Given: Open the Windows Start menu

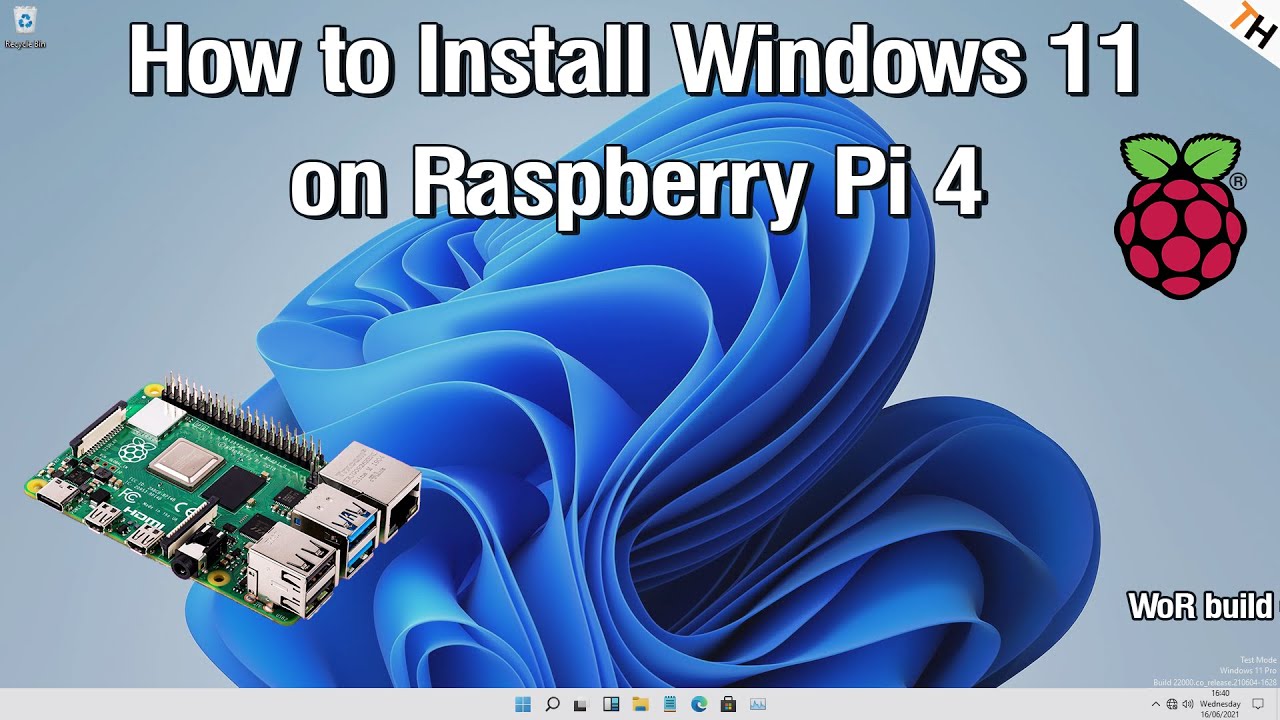Looking at the screenshot, I should [x=522, y=704].
